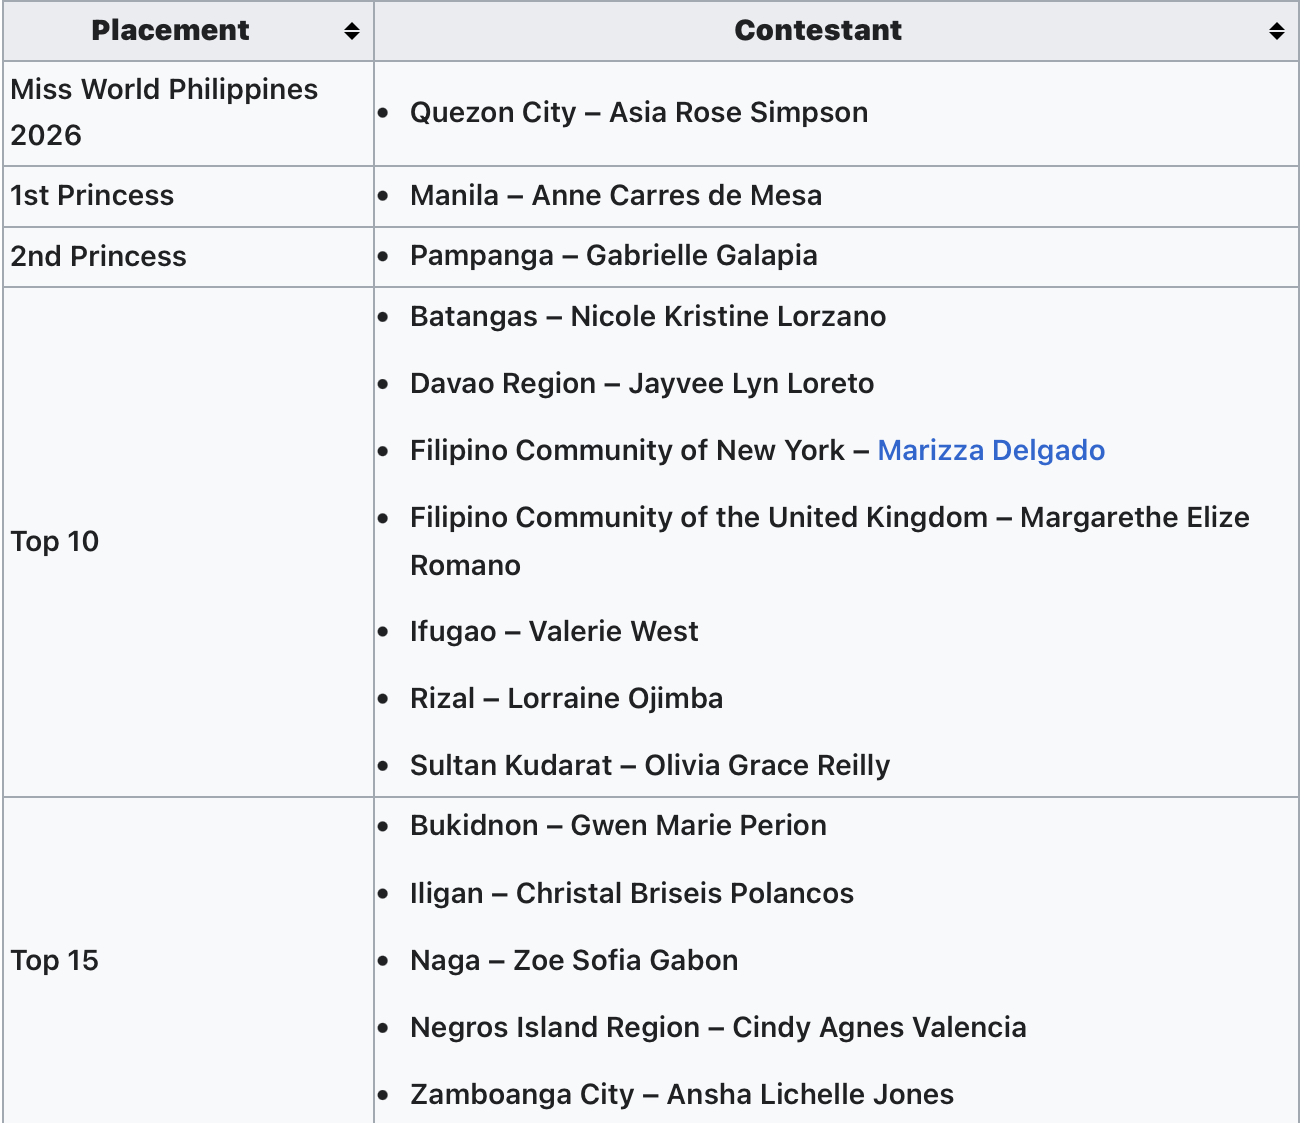Click the Manila – Anne Carres de Mesa entry

pyautogui.click(x=615, y=195)
